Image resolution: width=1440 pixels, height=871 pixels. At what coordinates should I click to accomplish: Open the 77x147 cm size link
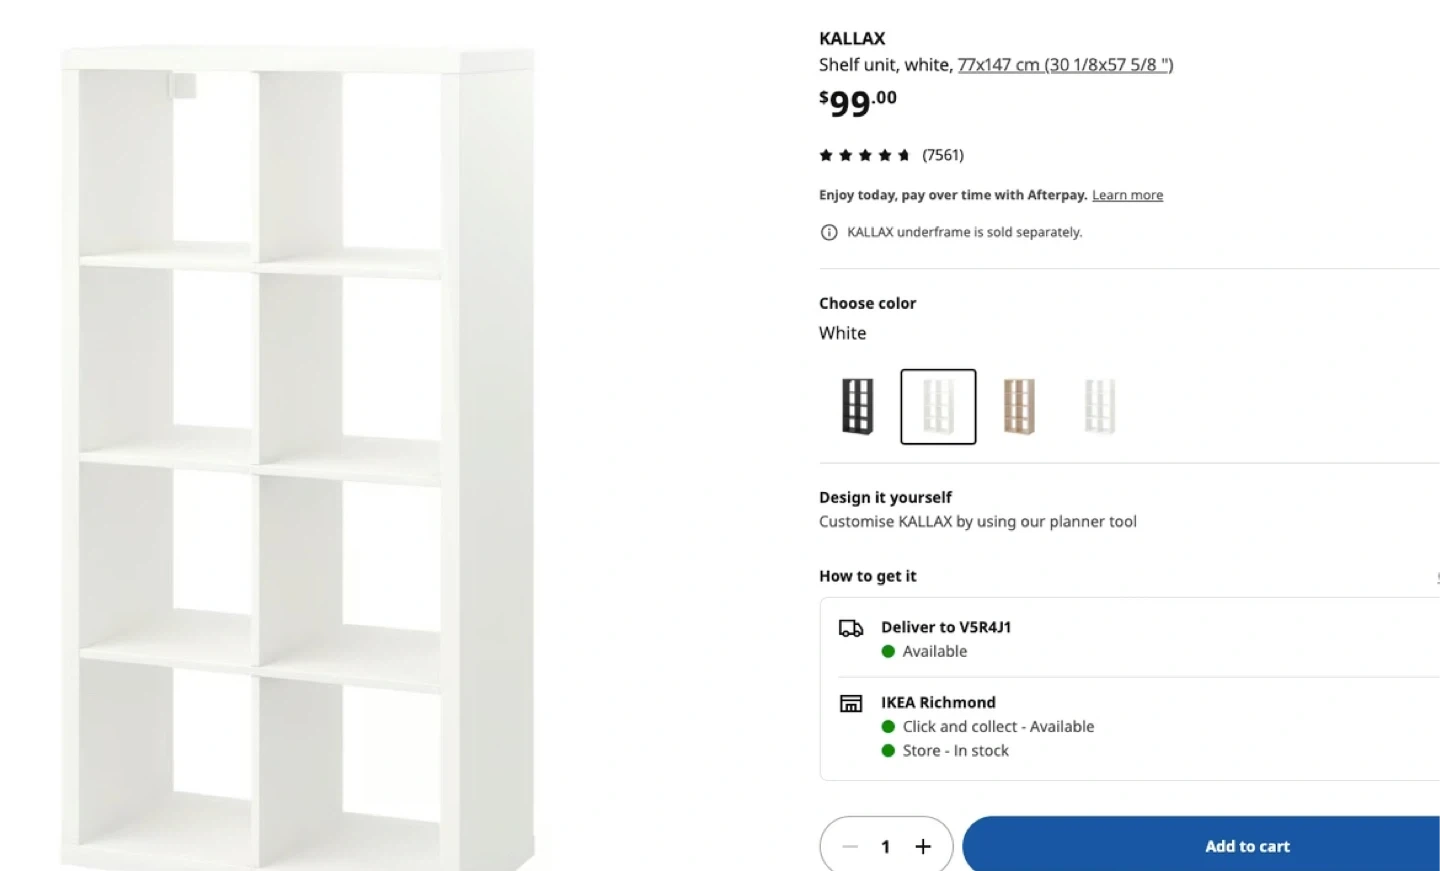1065,65
